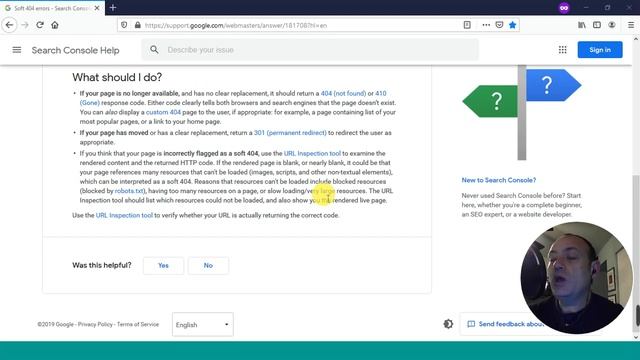Image resolution: width=640 pixels, height=360 pixels.
Task: Open the Terms of Service footer link
Action: [138, 324]
